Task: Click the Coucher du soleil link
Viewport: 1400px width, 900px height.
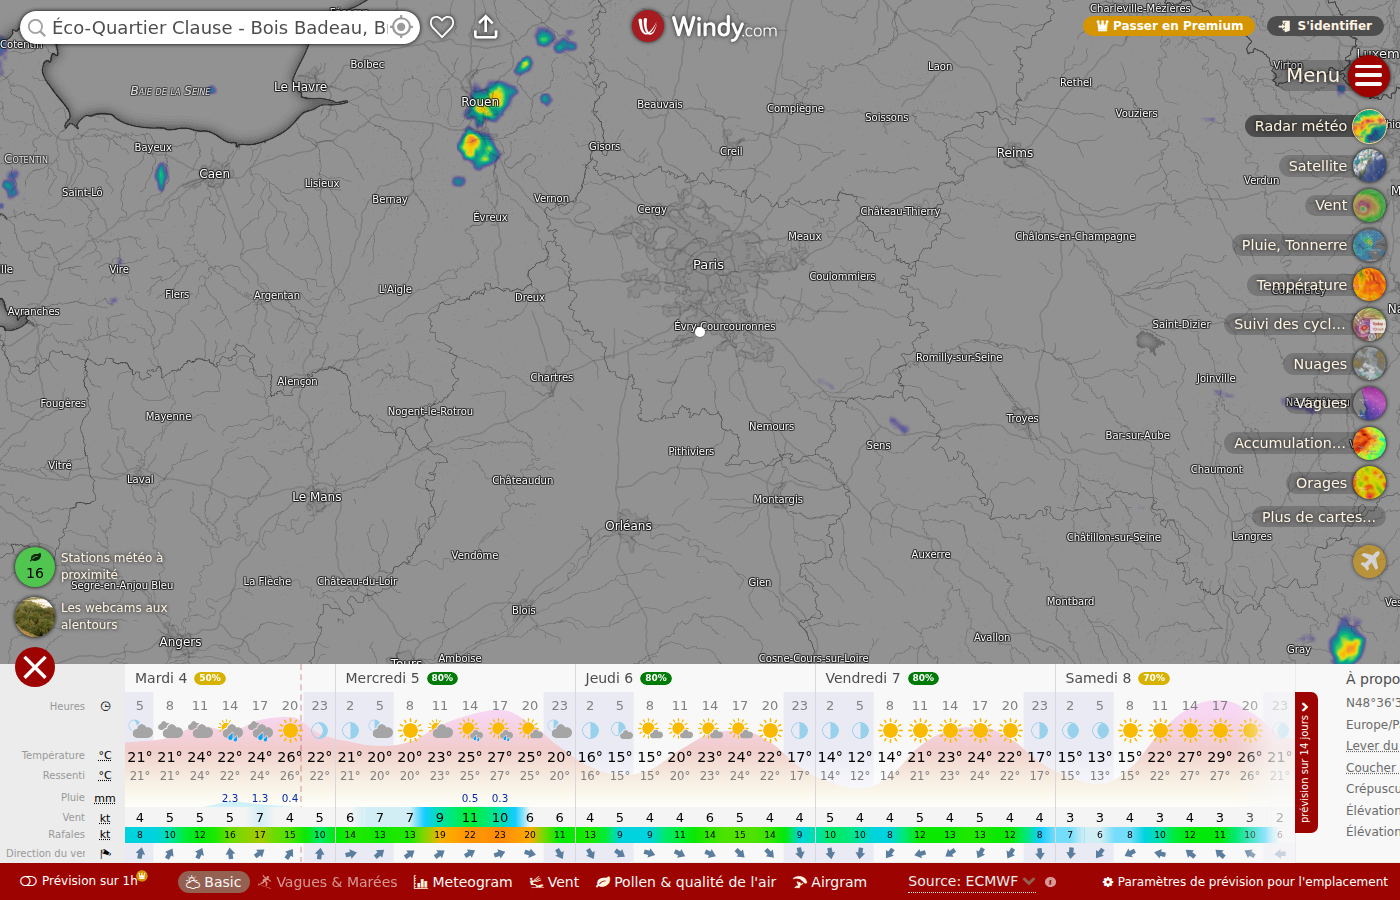Action: coord(1373,768)
